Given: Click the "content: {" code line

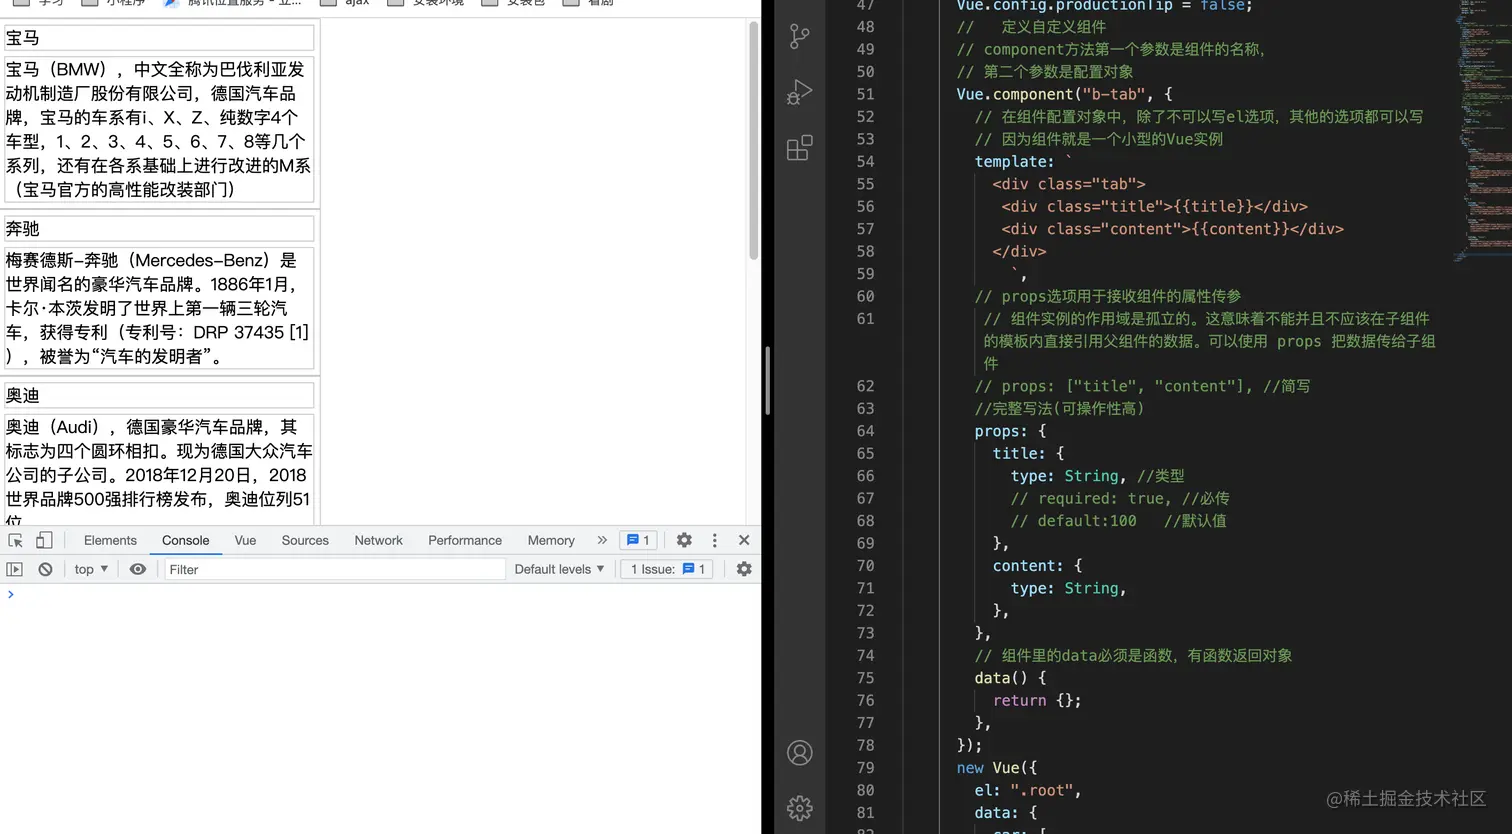Looking at the screenshot, I should coord(1037,566).
